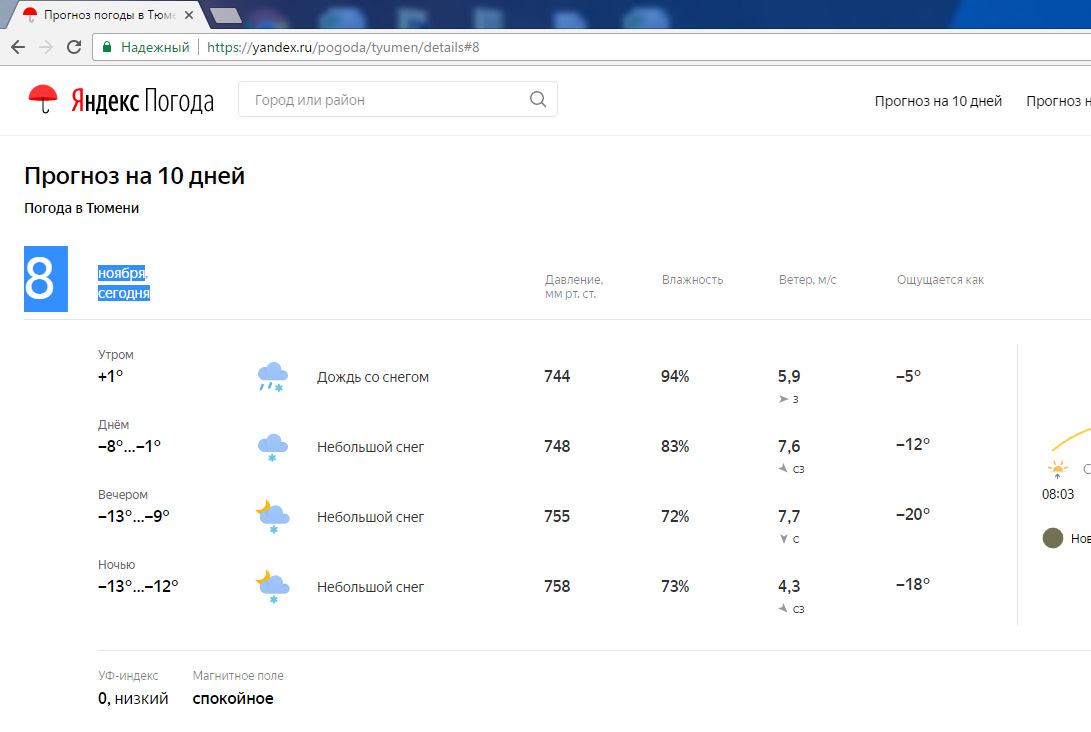Viewport: 1091px width, 732px height.
Task: Click pressure value 748
Action: tap(557, 446)
